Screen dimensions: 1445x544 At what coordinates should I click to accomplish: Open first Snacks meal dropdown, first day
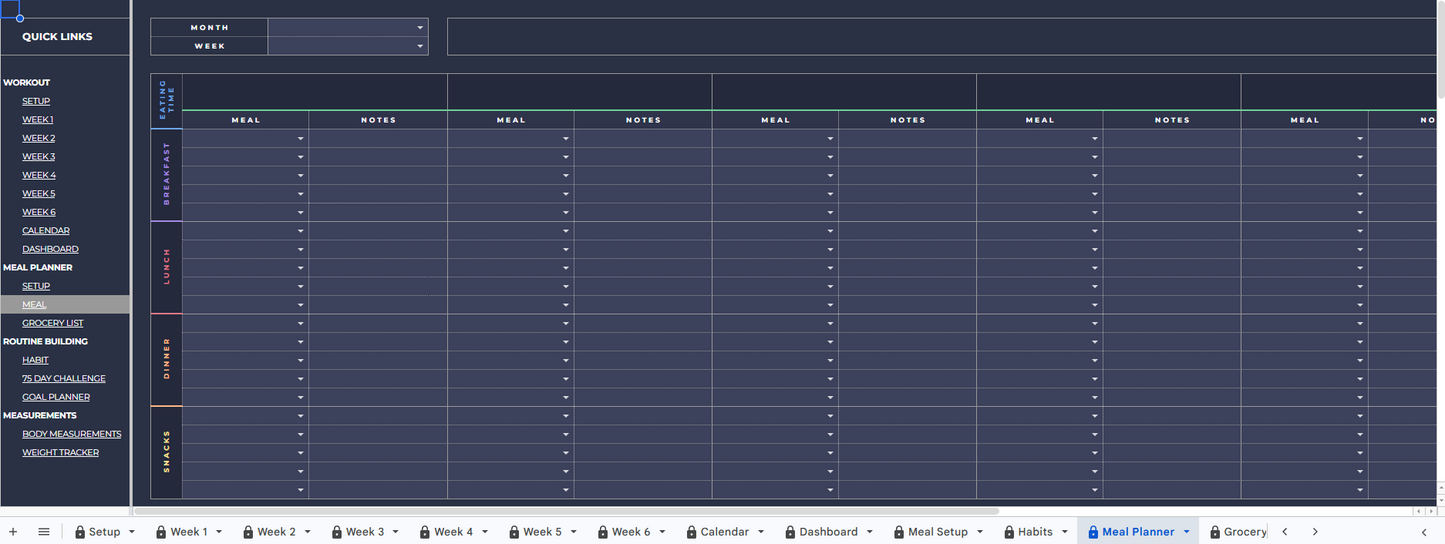(x=300, y=416)
